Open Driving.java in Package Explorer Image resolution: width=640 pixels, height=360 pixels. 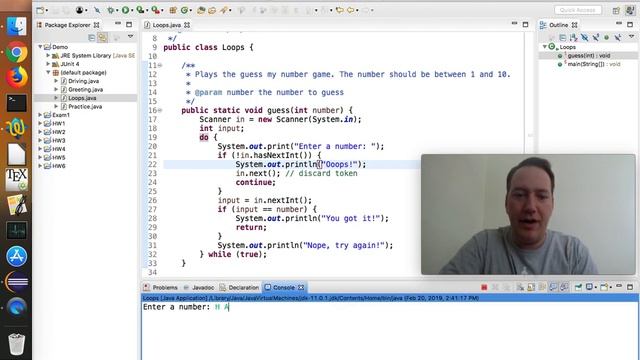(84, 81)
